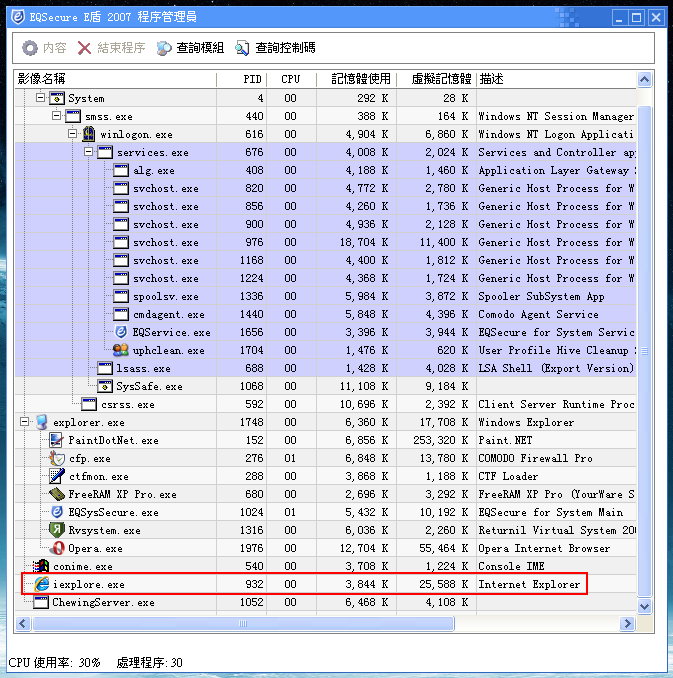Viewport: 673px width, 678px height.
Task: Select the EQService.exe shield icon
Action: click(x=121, y=332)
